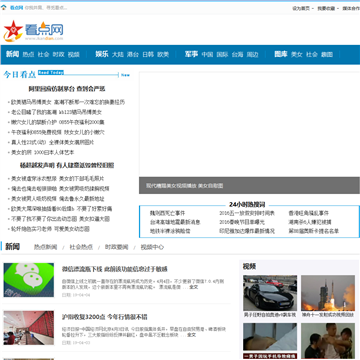Open hot search starting with 地铁

[170, 231]
